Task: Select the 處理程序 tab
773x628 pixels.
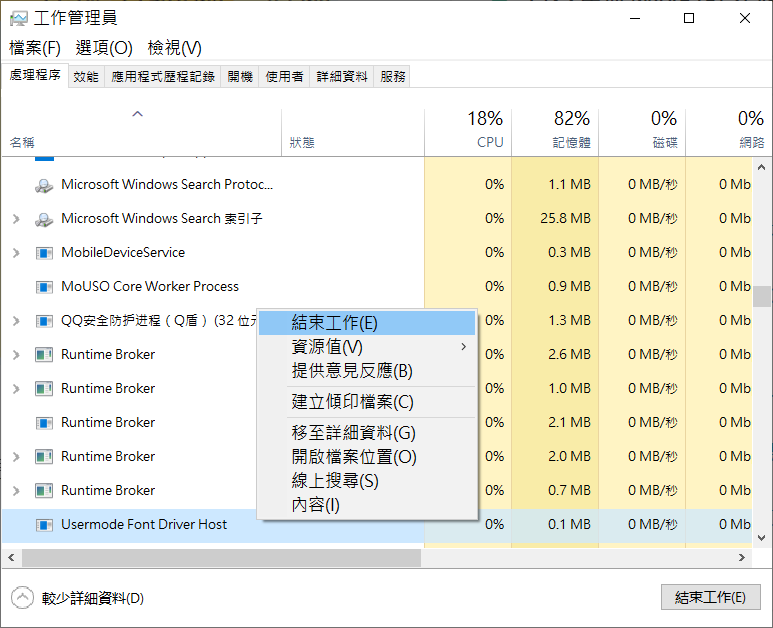Action: pyautogui.click(x=35, y=75)
